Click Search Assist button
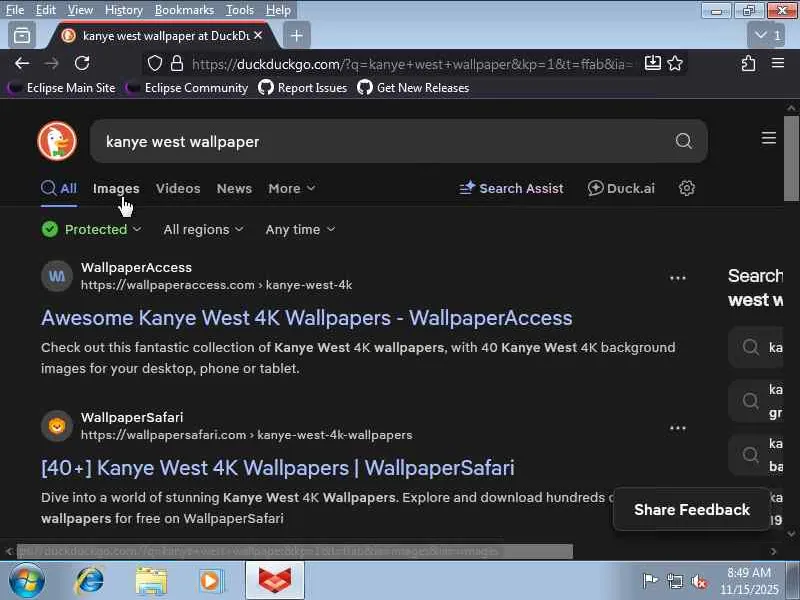The image size is (800, 600). pos(511,188)
